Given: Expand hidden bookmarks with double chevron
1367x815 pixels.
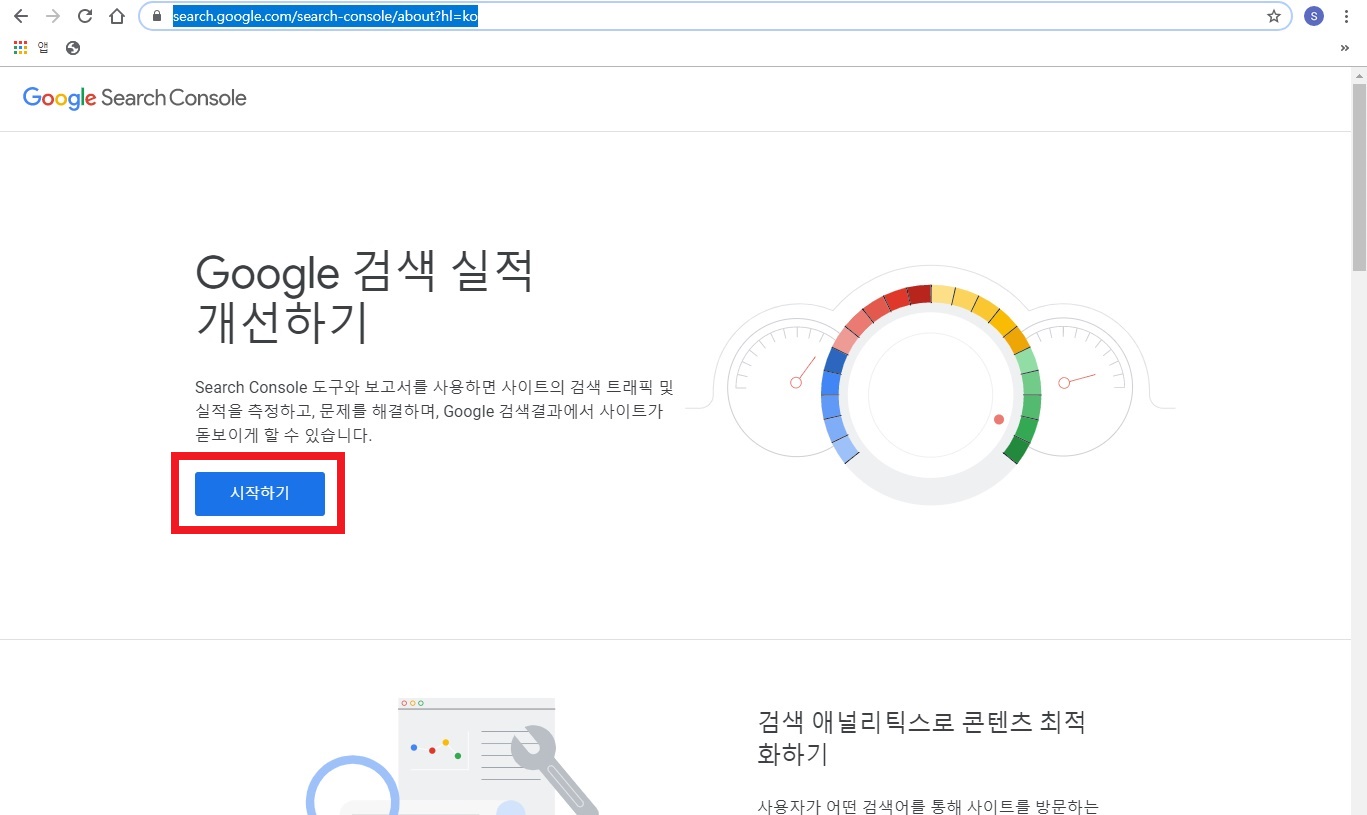Looking at the screenshot, I should coord(1345,47).
